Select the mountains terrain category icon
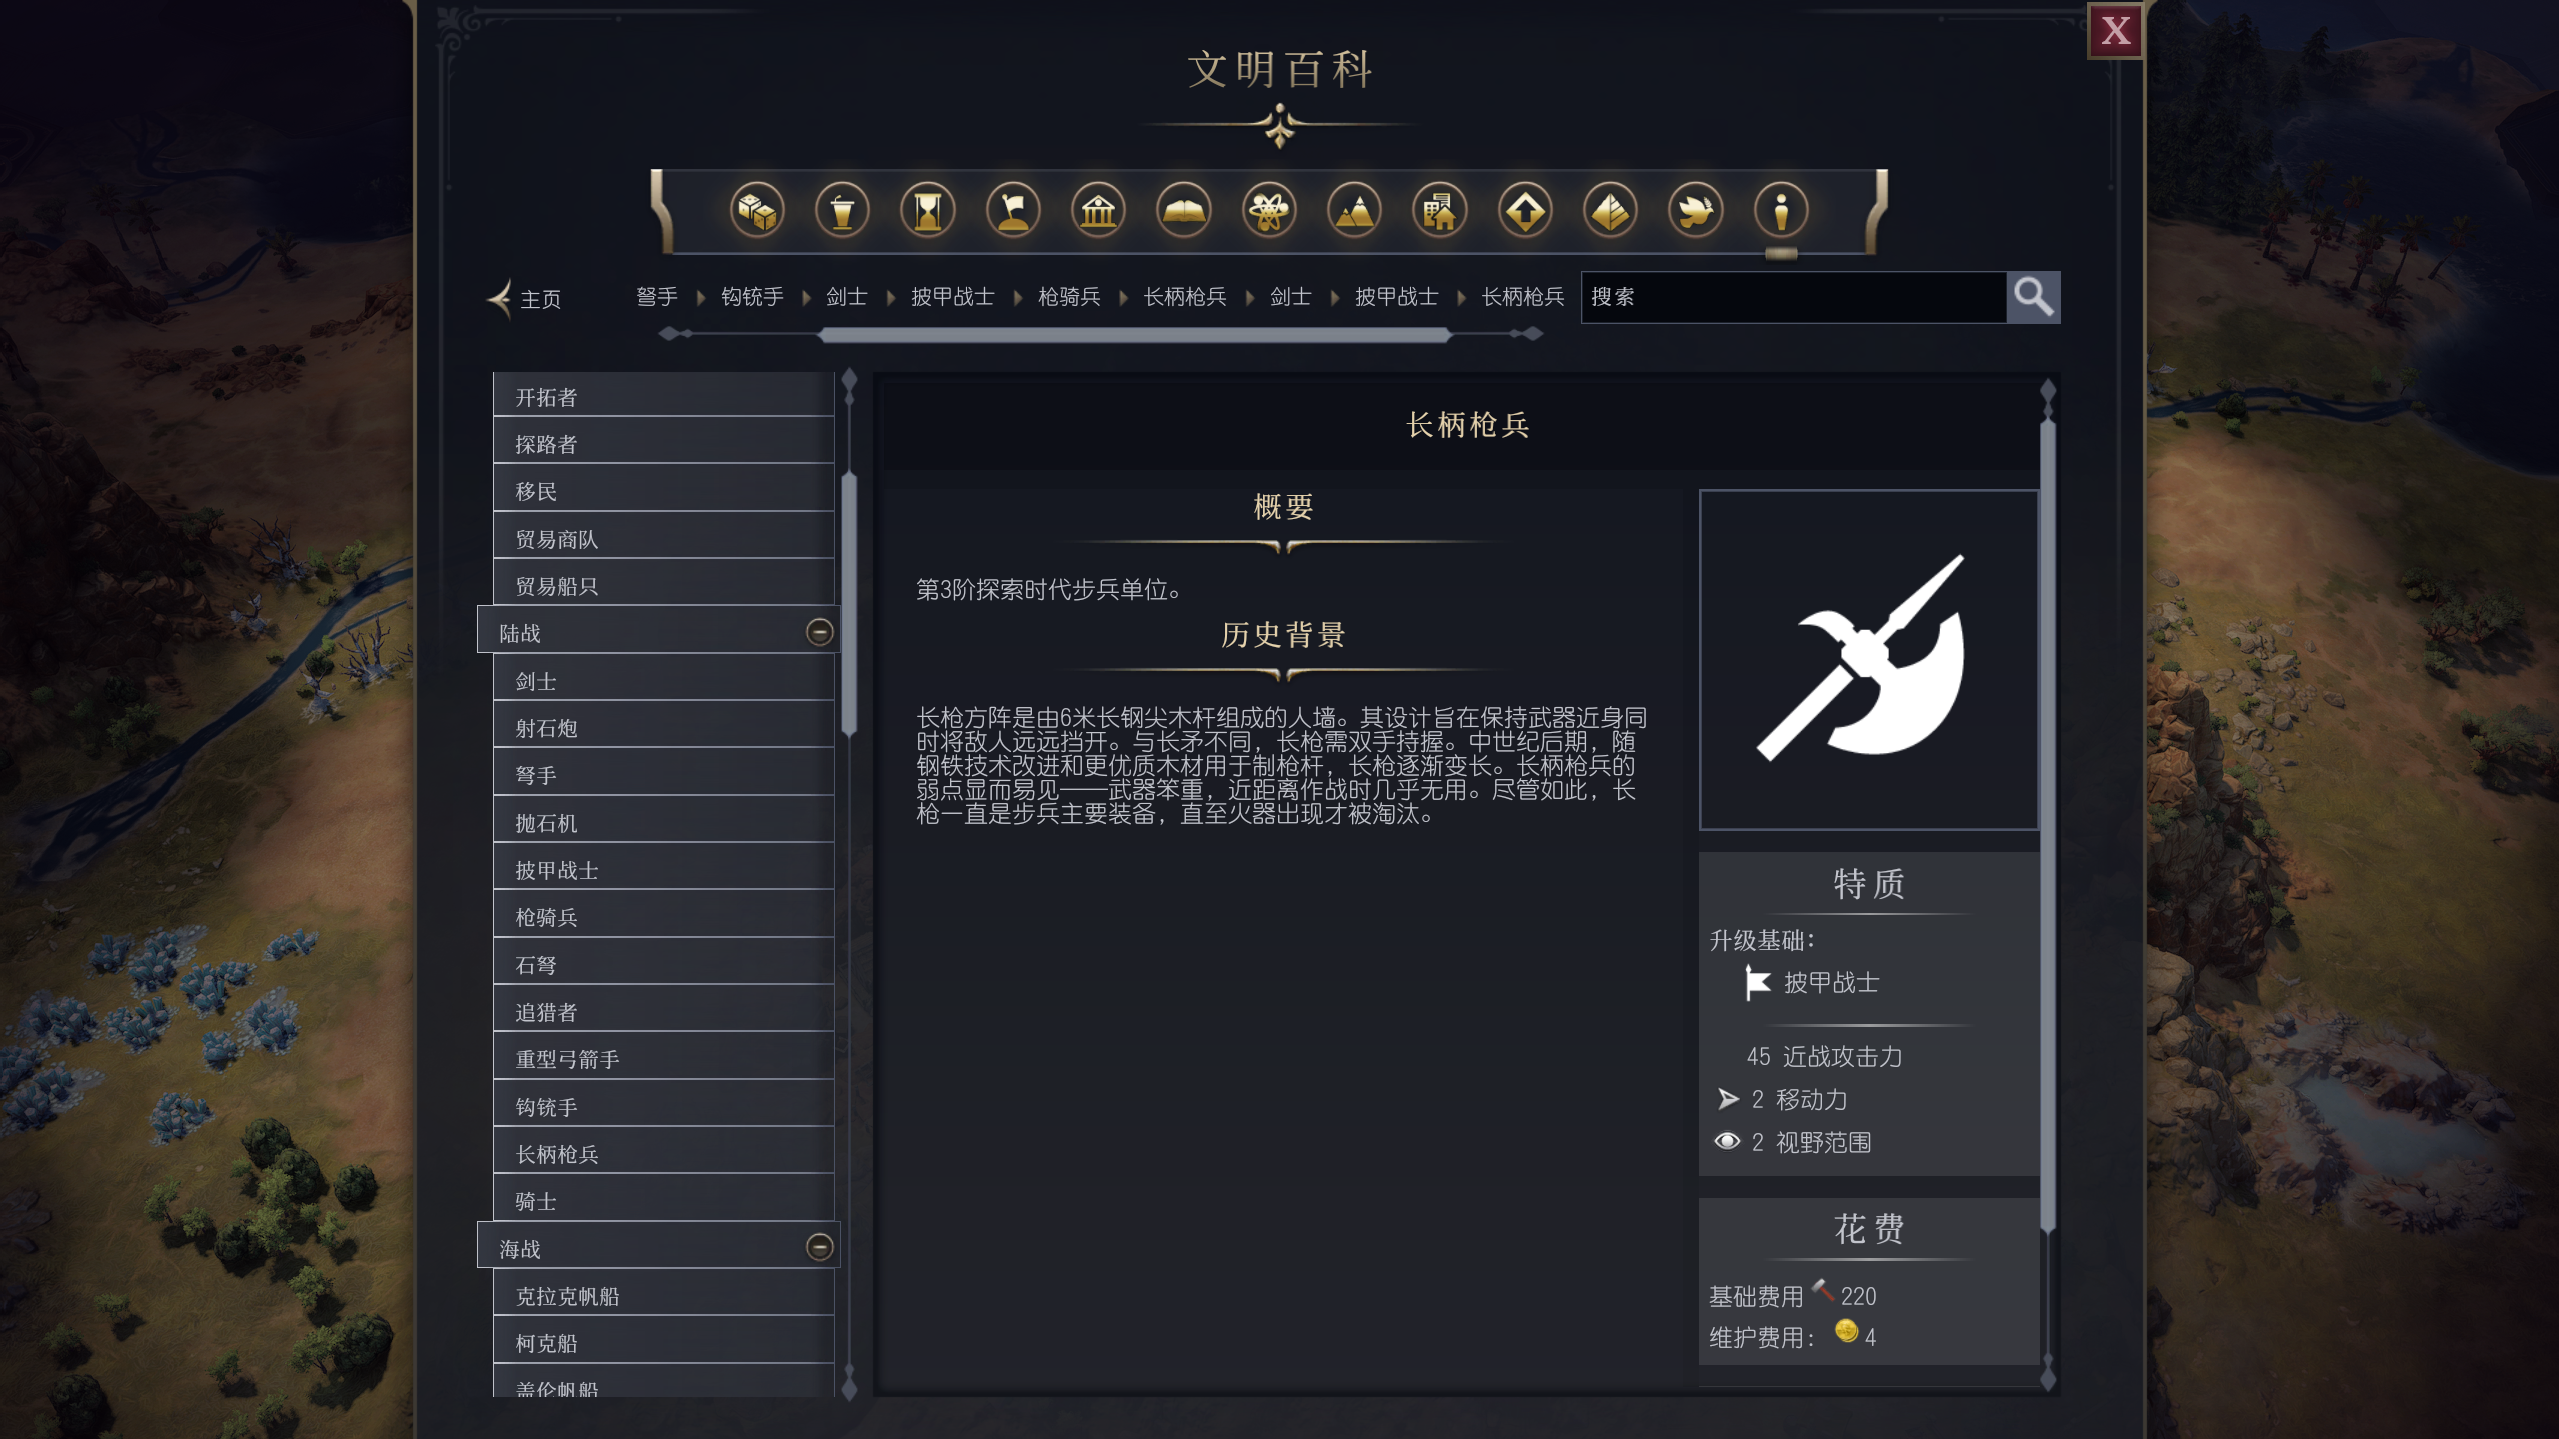Screen dimensions: 2559x1439 coord(1354,211)
